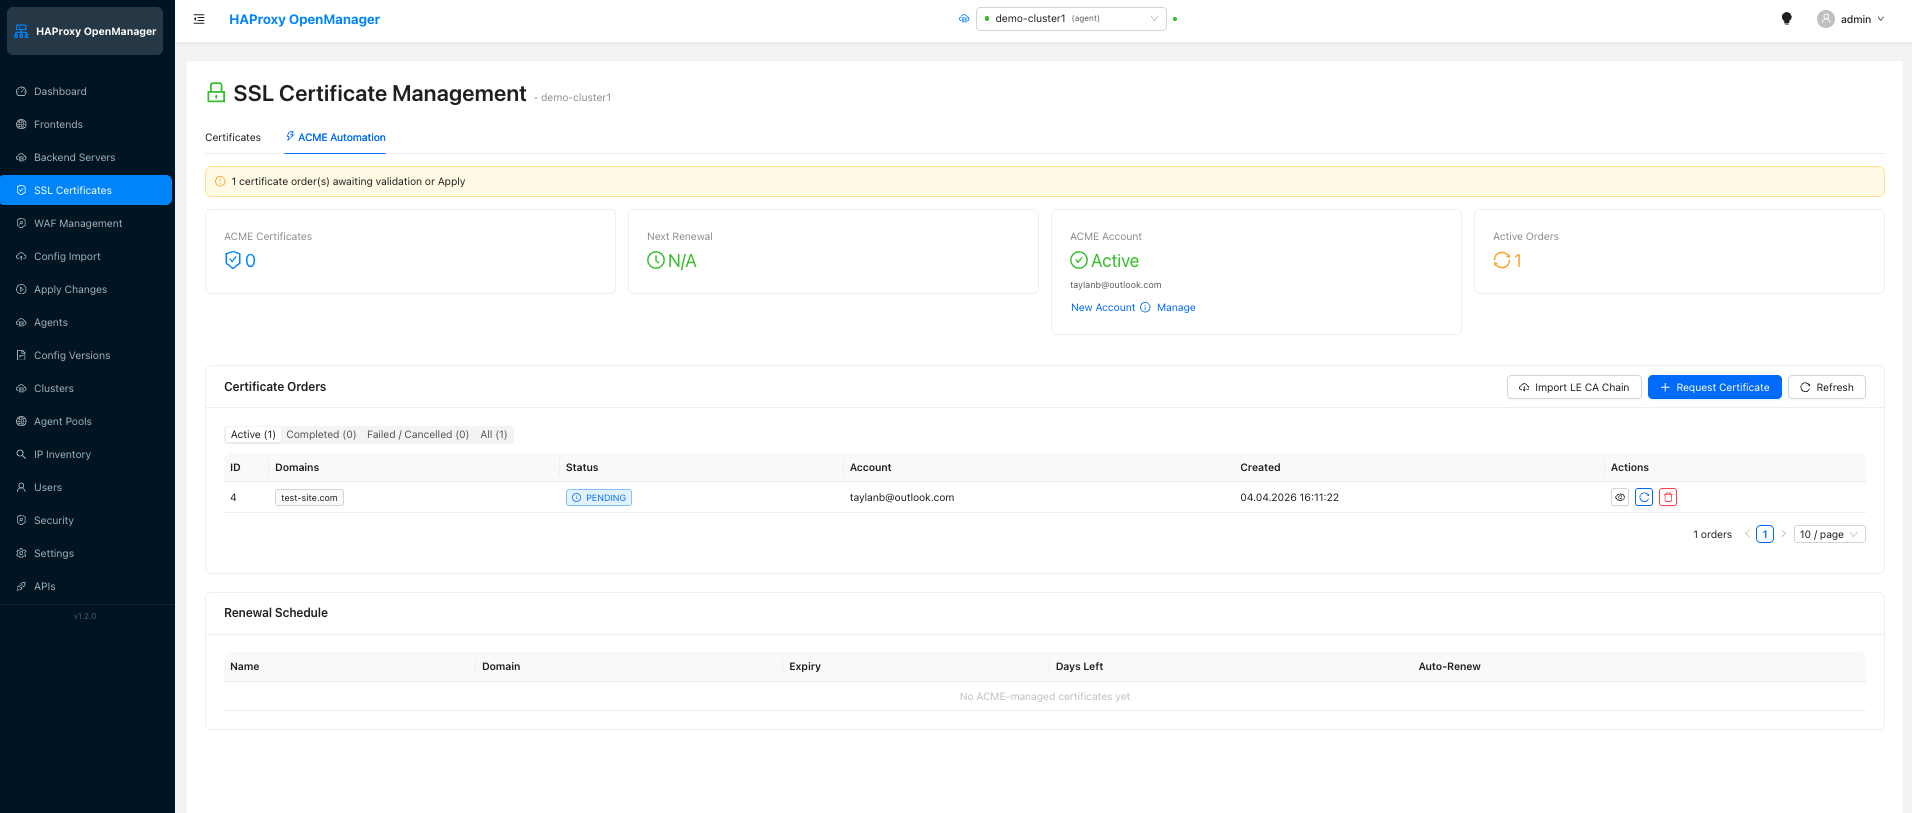Refresh the certificate orders list

1827,387
